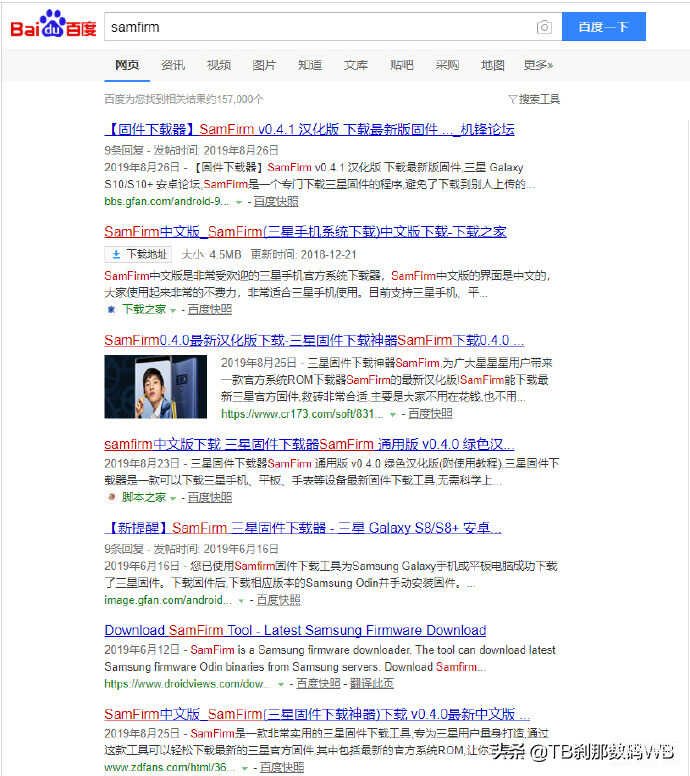Click the 脚本之家 site icon
The width and height of the screenshot is (690, 776).
[x=111, y=497]
